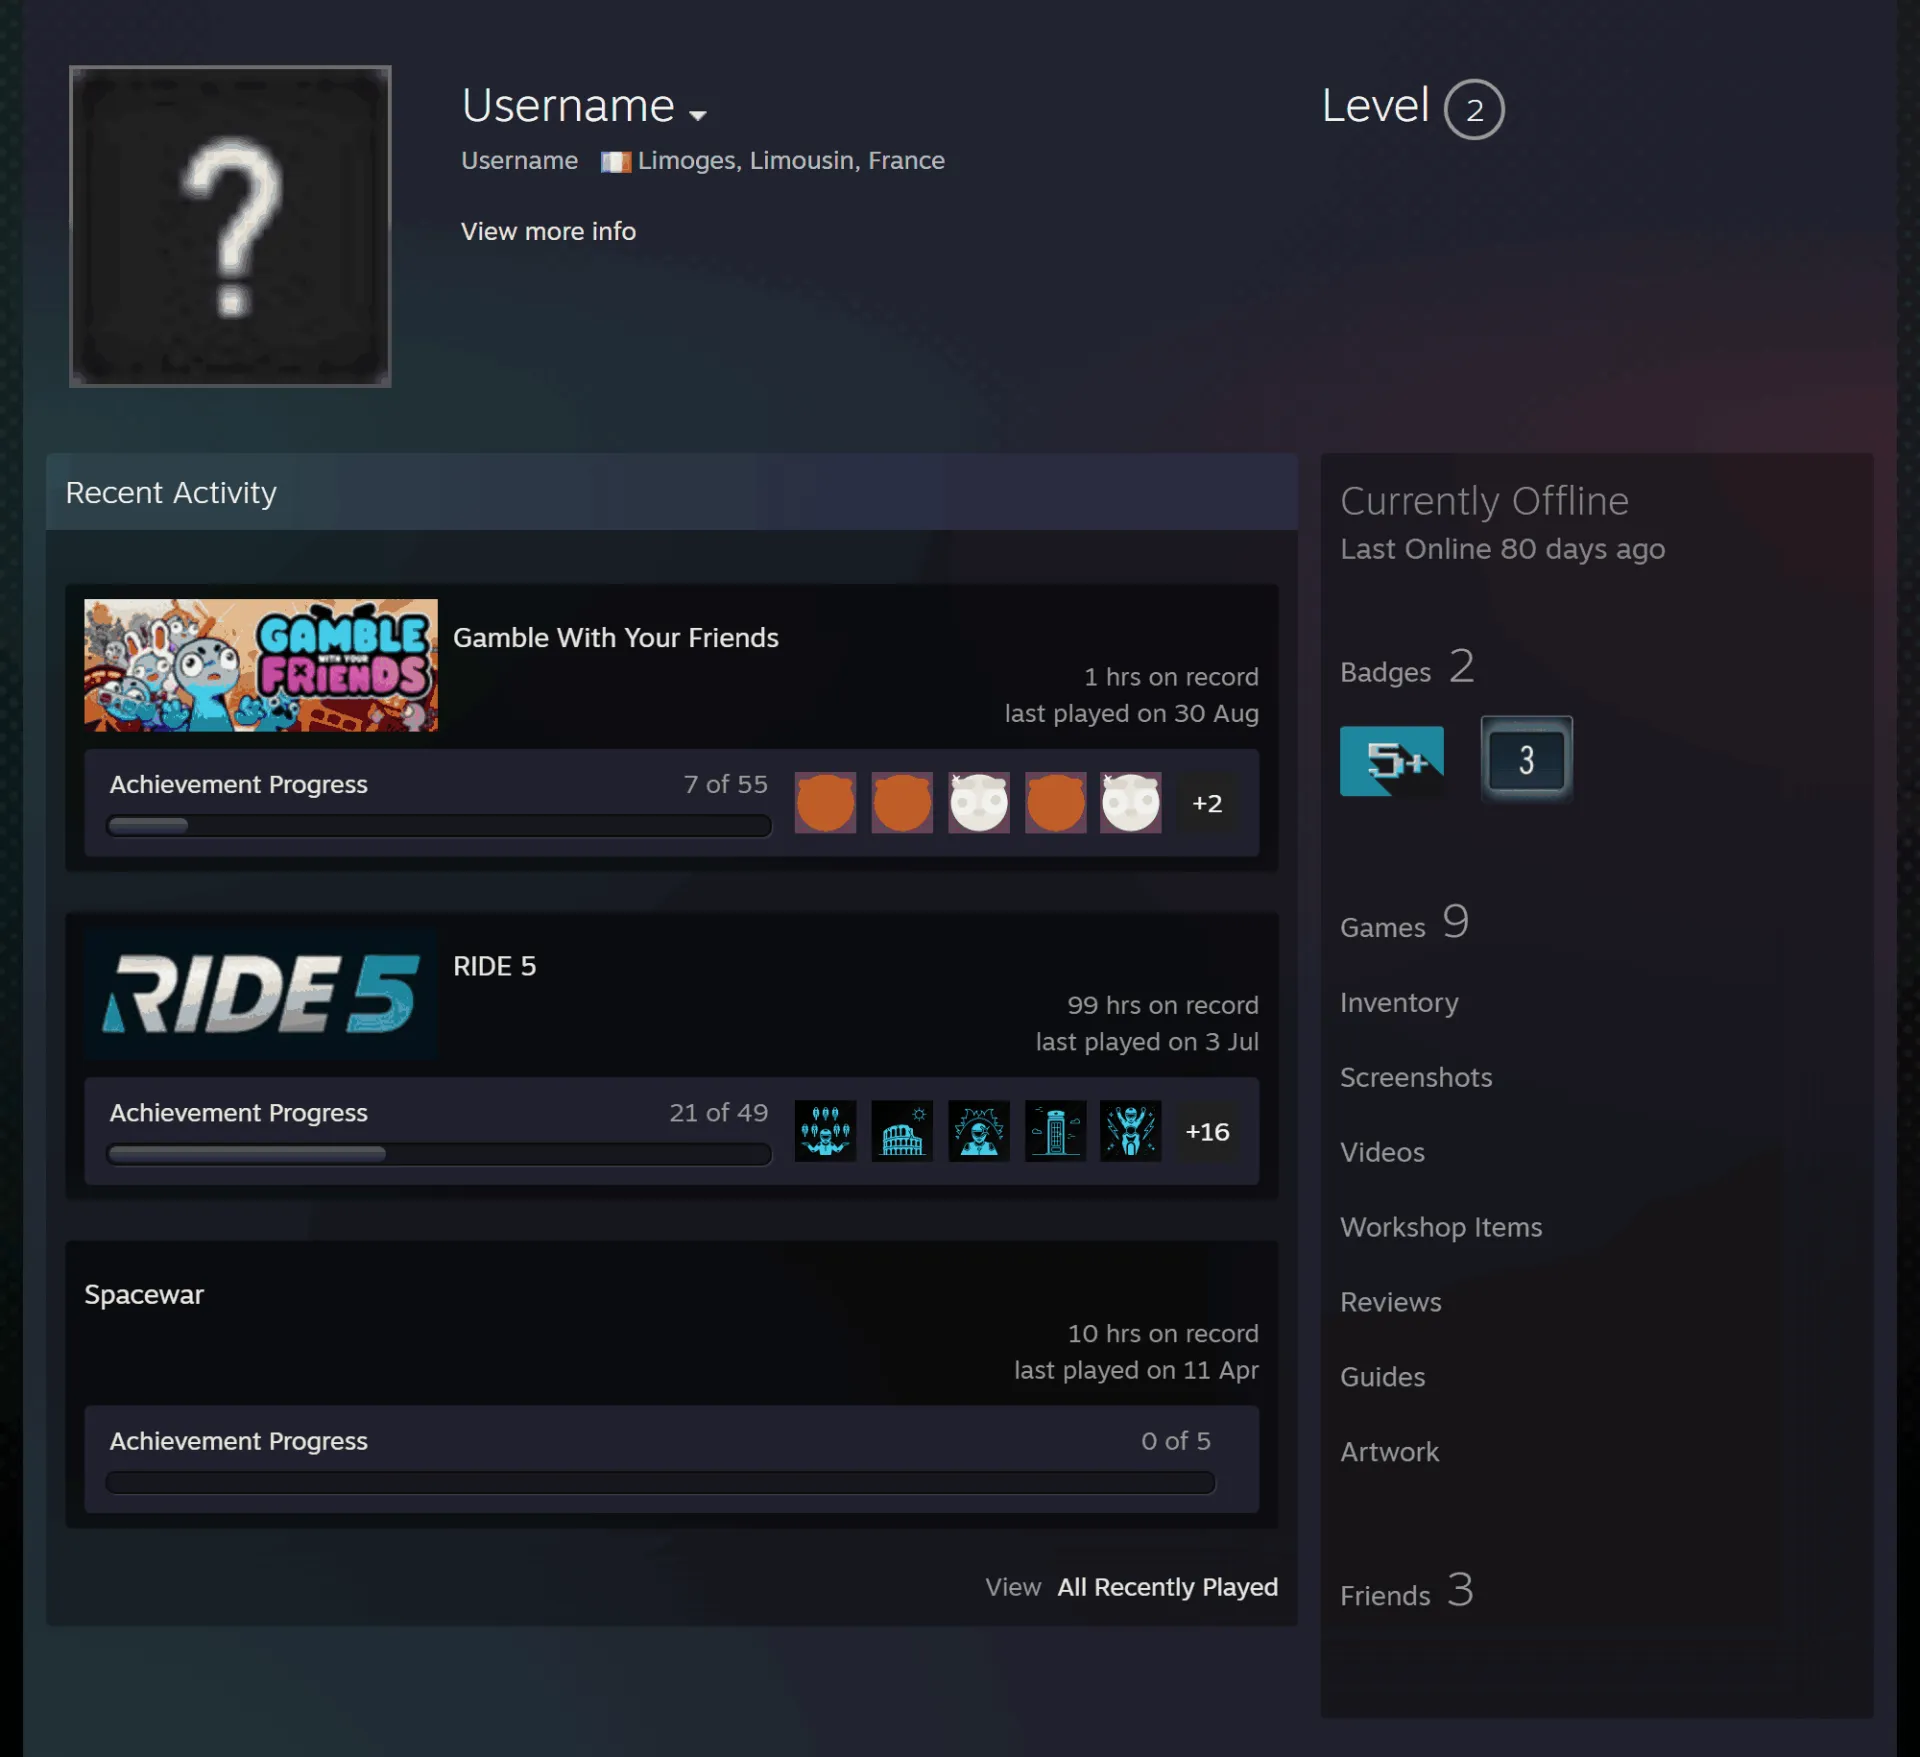The image size is (1920, 1757).
Task: Open the Spacewar game title
Action: (x=144, y=1294)
